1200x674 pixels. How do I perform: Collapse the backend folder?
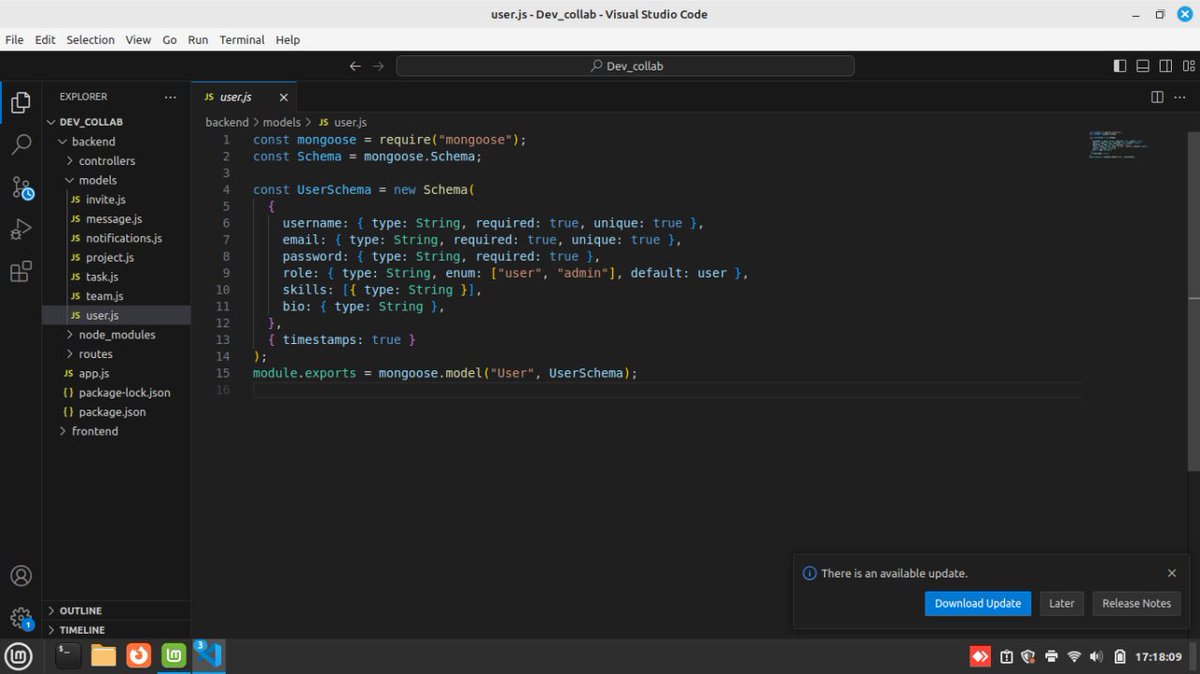pyautogui.click(x=116, y=141)
